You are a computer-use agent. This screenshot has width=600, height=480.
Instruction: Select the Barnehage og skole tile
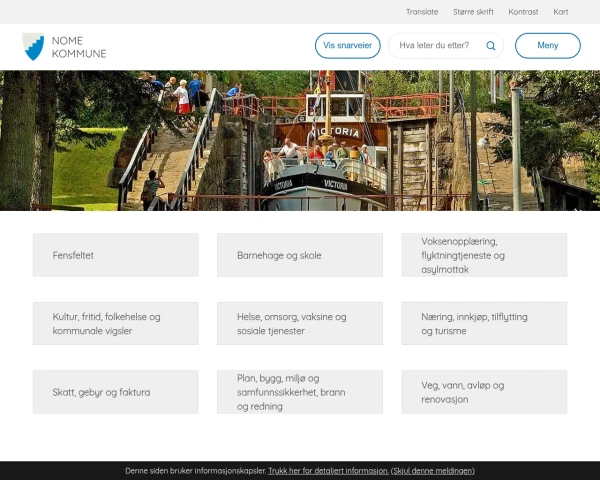[x=299, y=255]
